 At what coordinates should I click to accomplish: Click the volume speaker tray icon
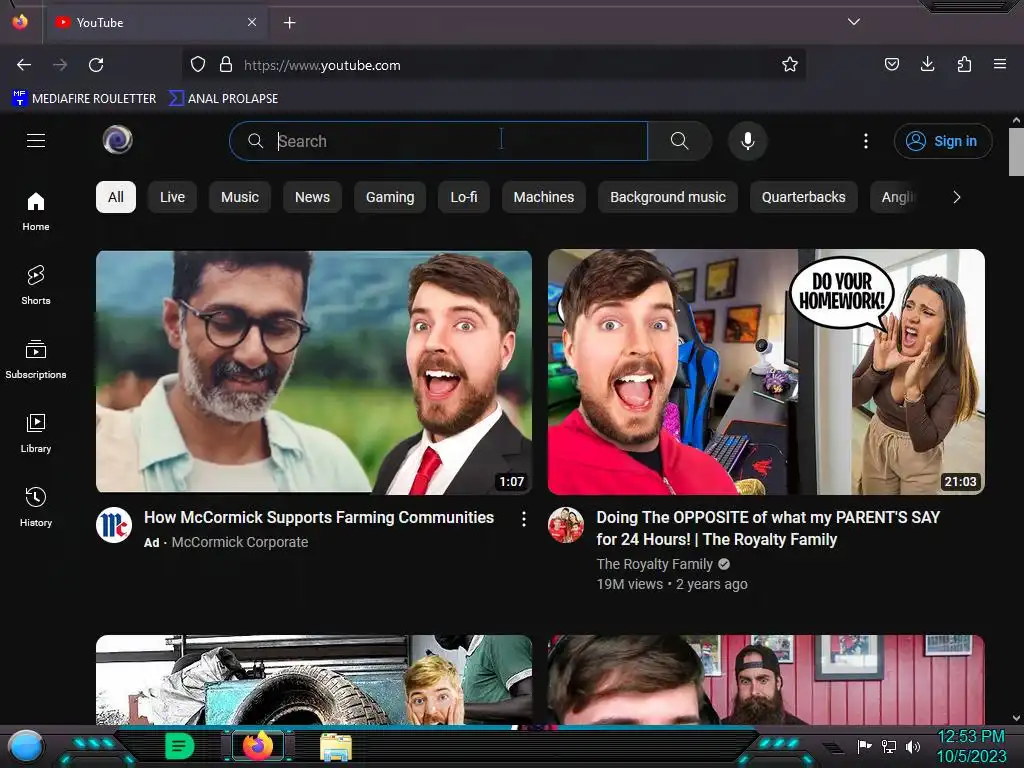tap(913, 746)
